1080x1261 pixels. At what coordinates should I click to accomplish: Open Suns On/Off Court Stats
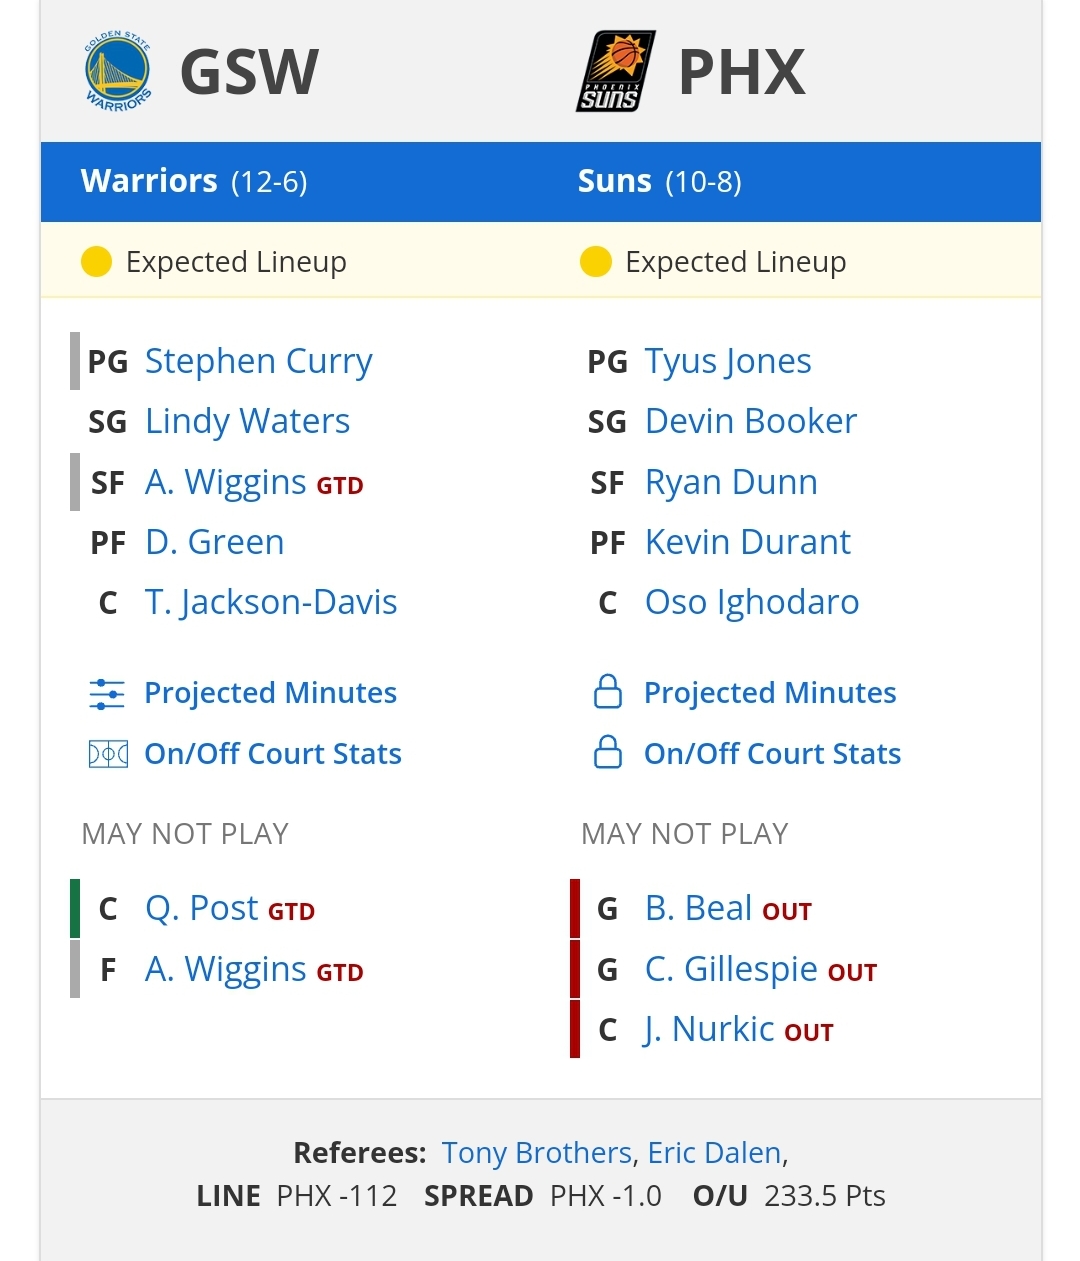772,753
